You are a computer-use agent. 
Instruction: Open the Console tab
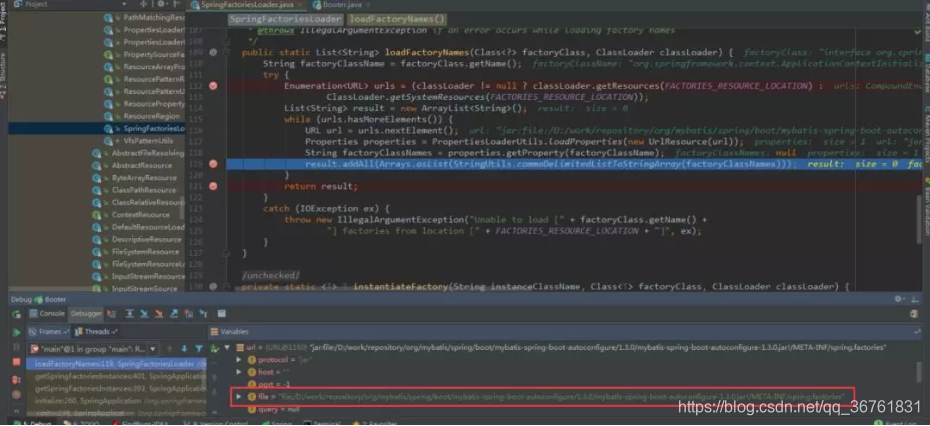pos(47,314)
